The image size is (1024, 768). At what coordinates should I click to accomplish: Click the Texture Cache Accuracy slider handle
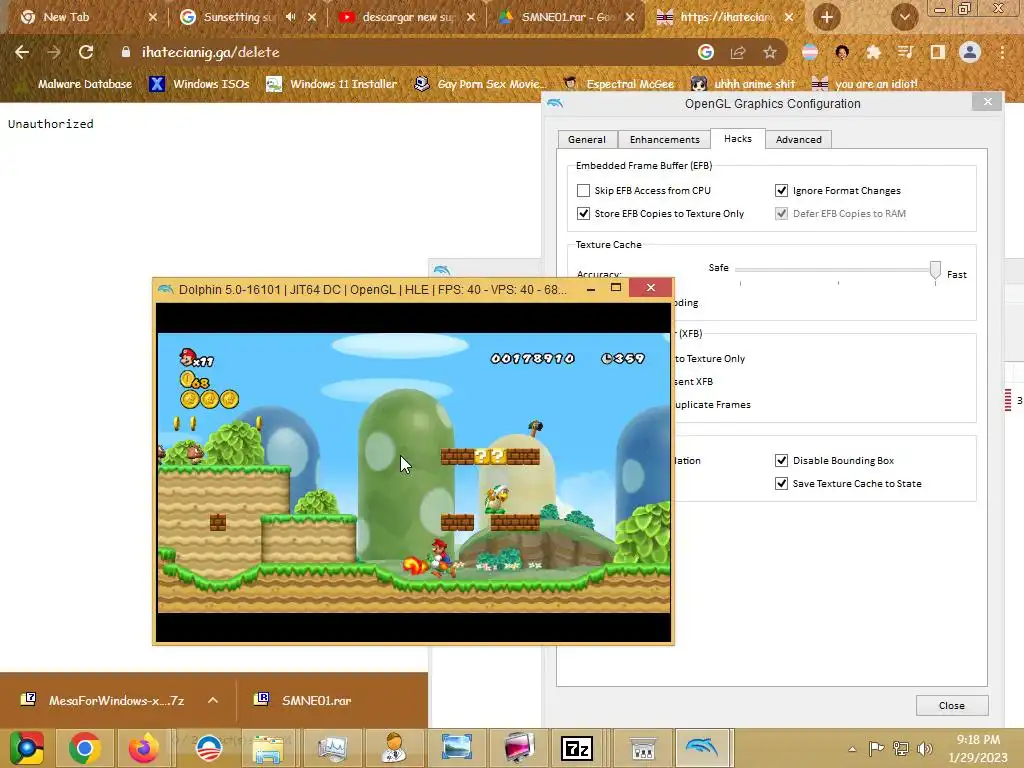(x=935, y=270)
